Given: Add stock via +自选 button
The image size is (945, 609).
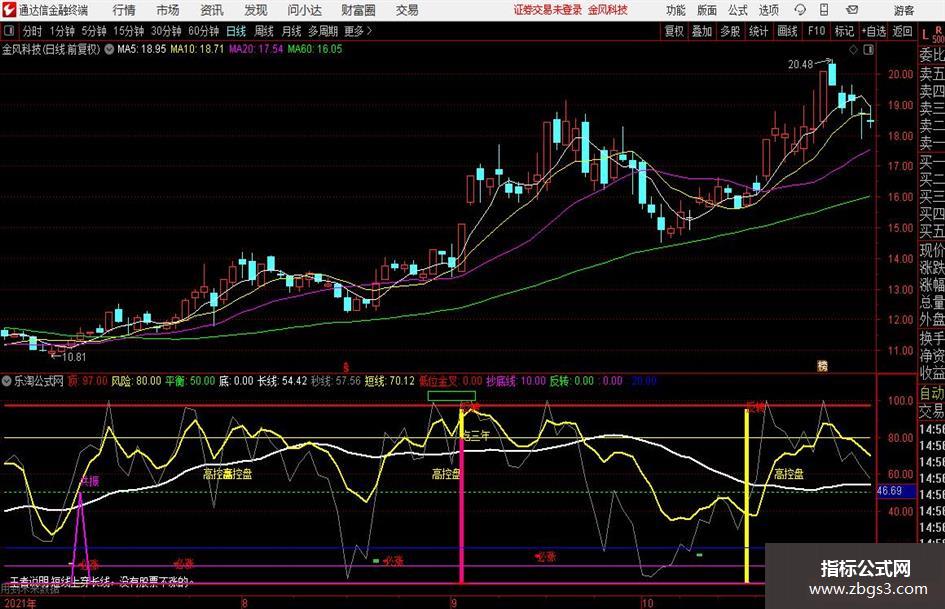Looking at the screenshot, I should 874,31.
